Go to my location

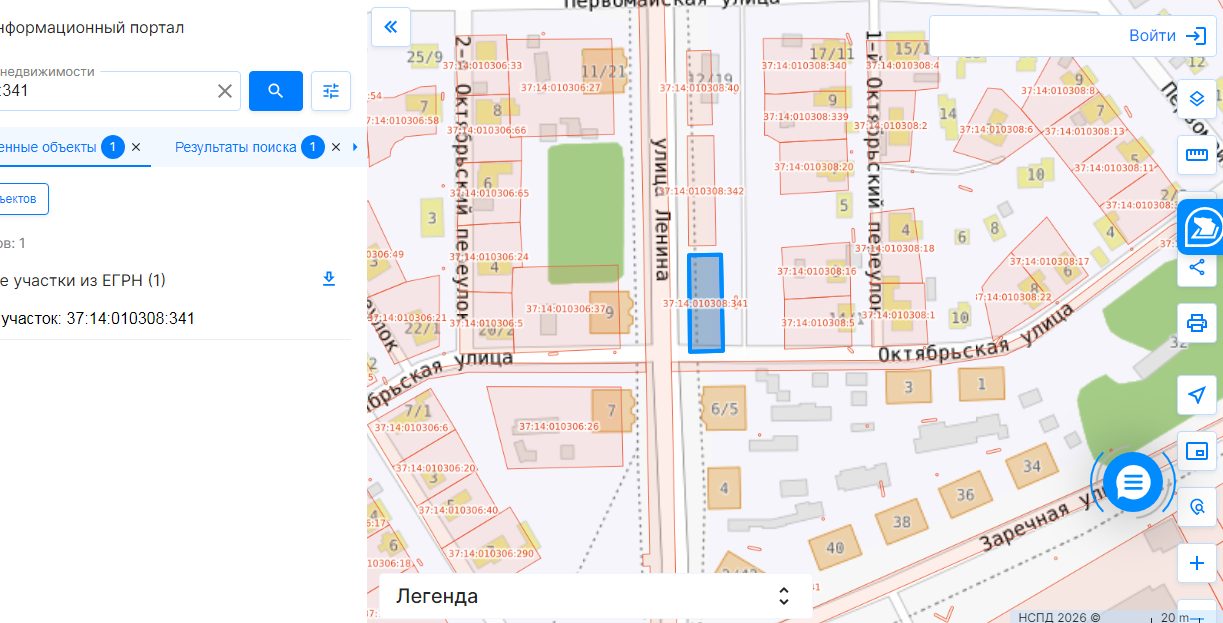(x=1196, y=395)
